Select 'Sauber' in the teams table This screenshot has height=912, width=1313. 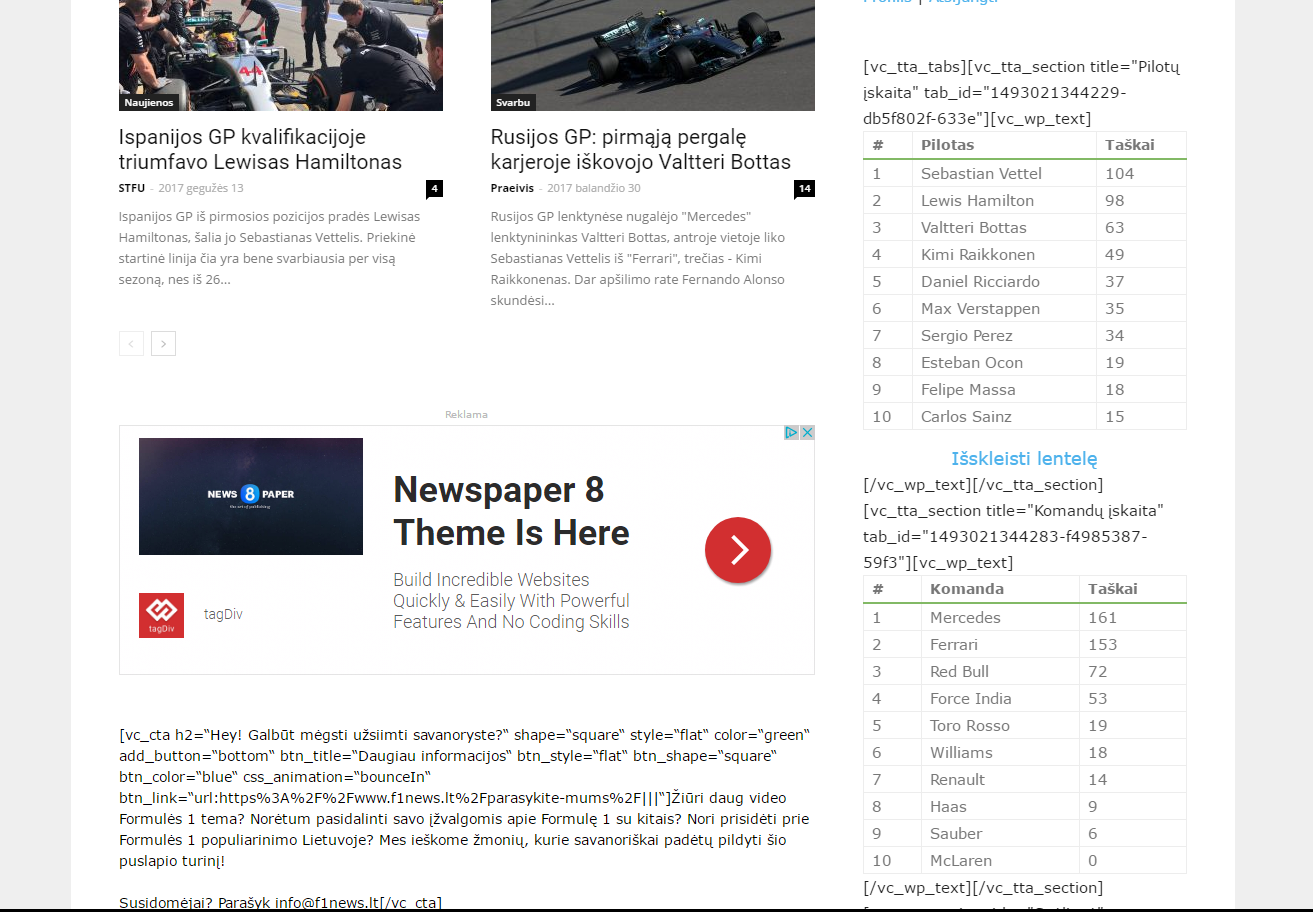pos(956,834)
